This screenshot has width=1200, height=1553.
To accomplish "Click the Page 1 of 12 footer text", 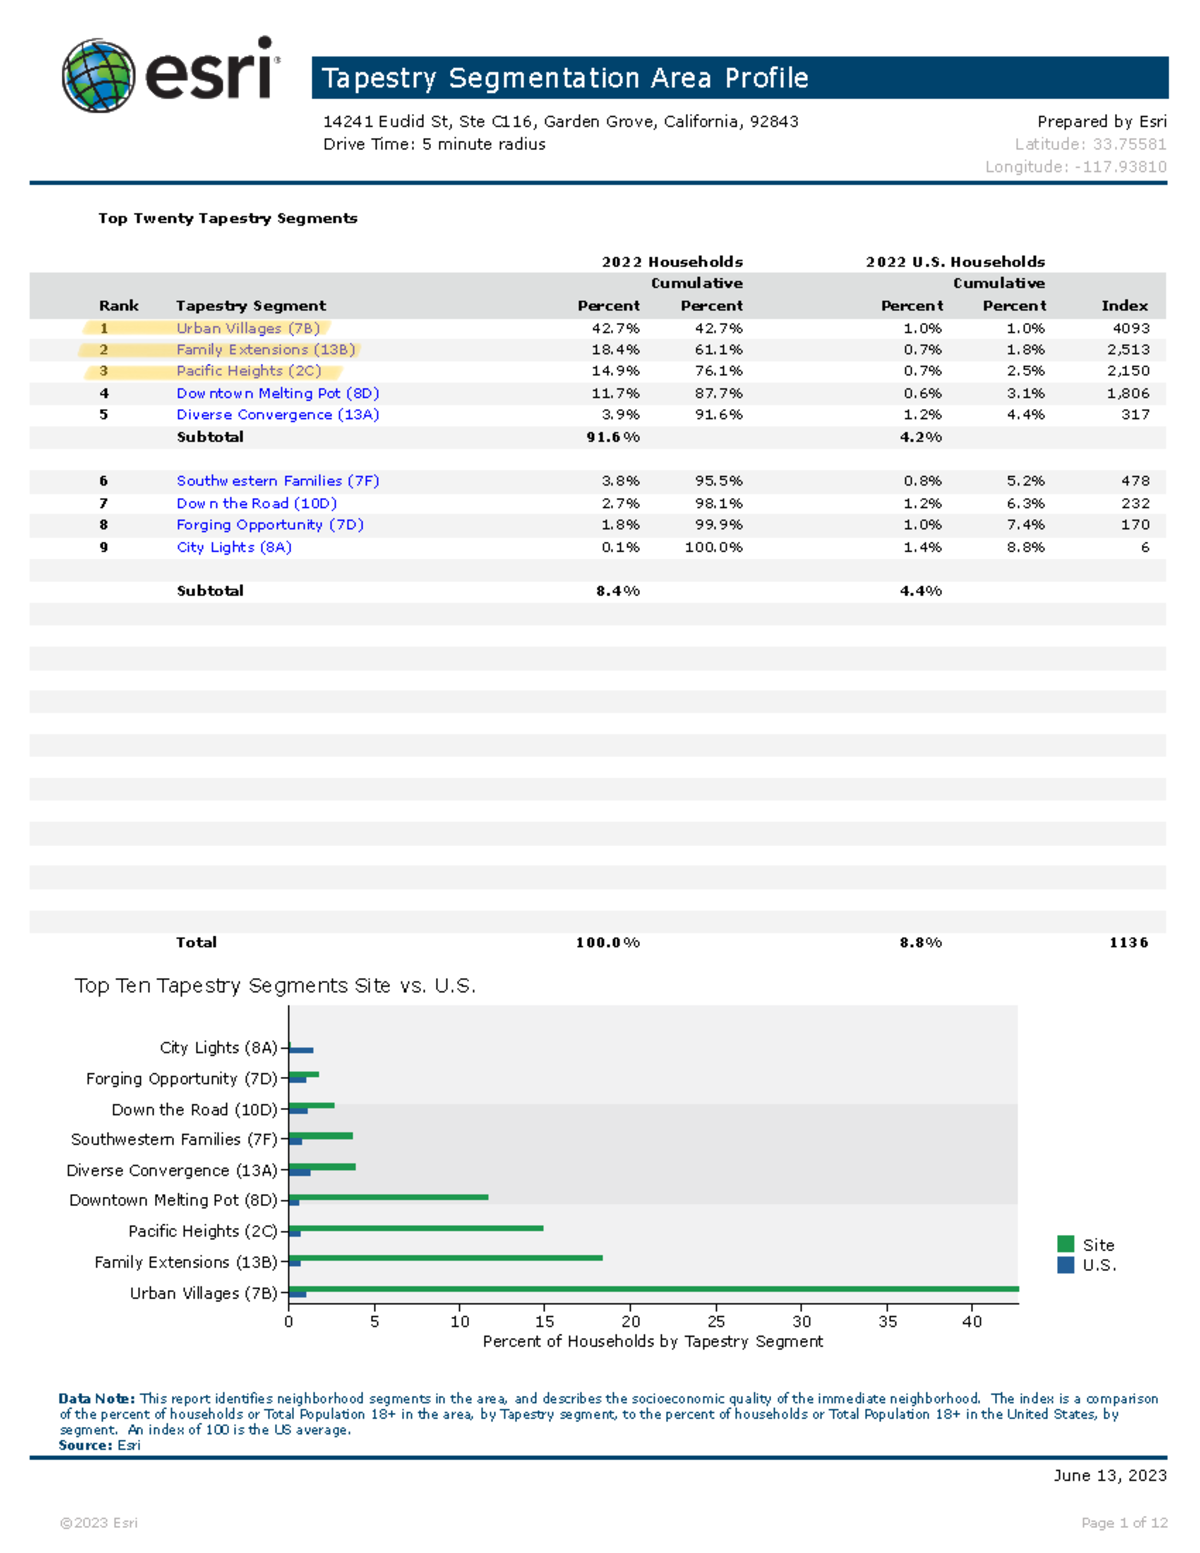I will (1123, 1523).
